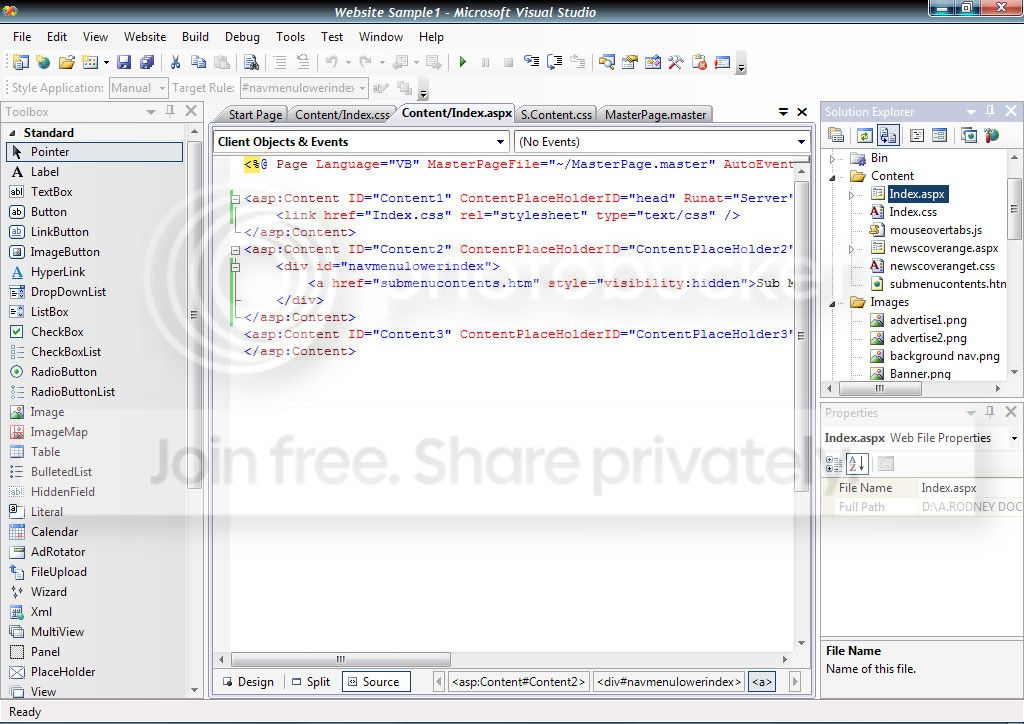This screenshot has width=1024, height=724.
Task: Click the Open File folder icon in toolbar
Action: click(x=67, y=62)
